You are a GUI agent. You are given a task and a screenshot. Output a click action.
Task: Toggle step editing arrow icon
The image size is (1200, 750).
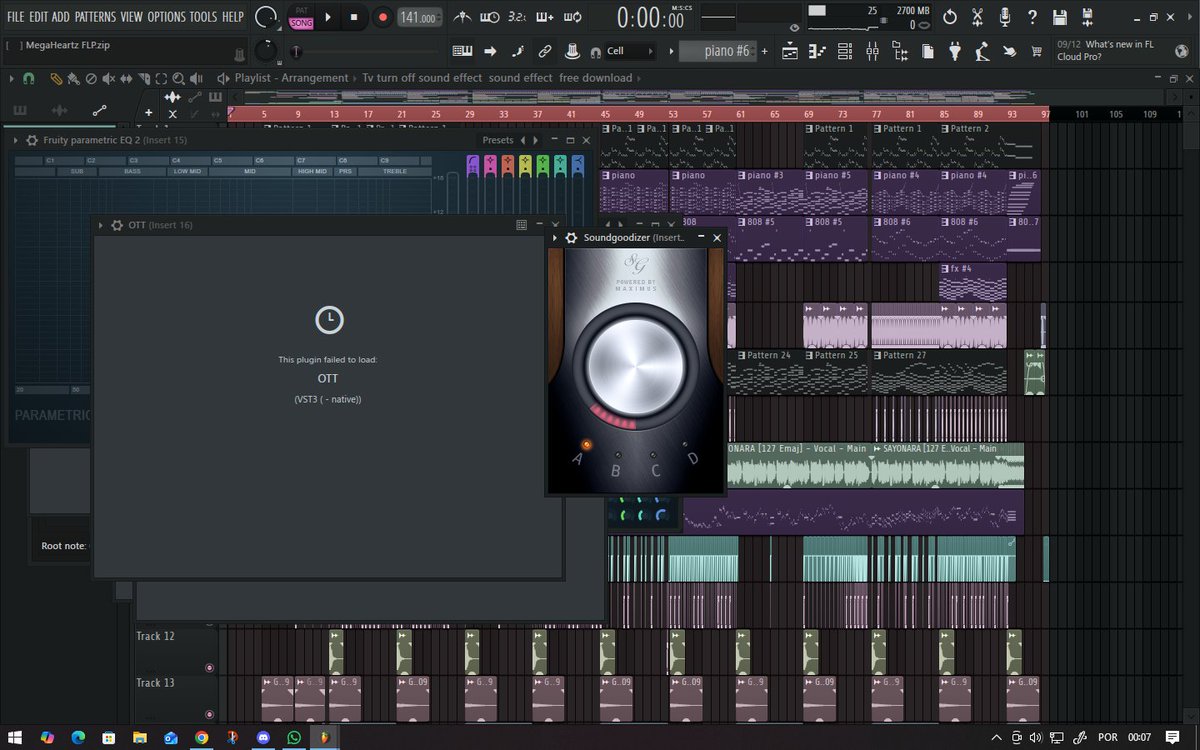pyautogui.click(x=490, y=51)
